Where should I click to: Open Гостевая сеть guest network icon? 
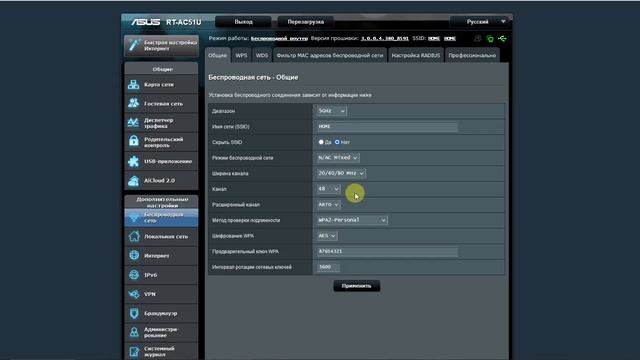(133, 103)
